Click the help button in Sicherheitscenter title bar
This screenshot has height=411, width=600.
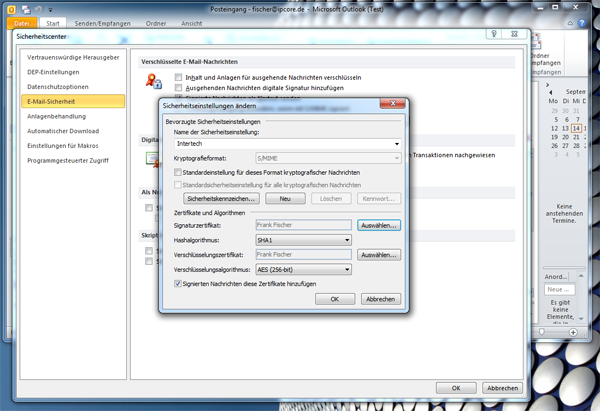pos(494,34)
